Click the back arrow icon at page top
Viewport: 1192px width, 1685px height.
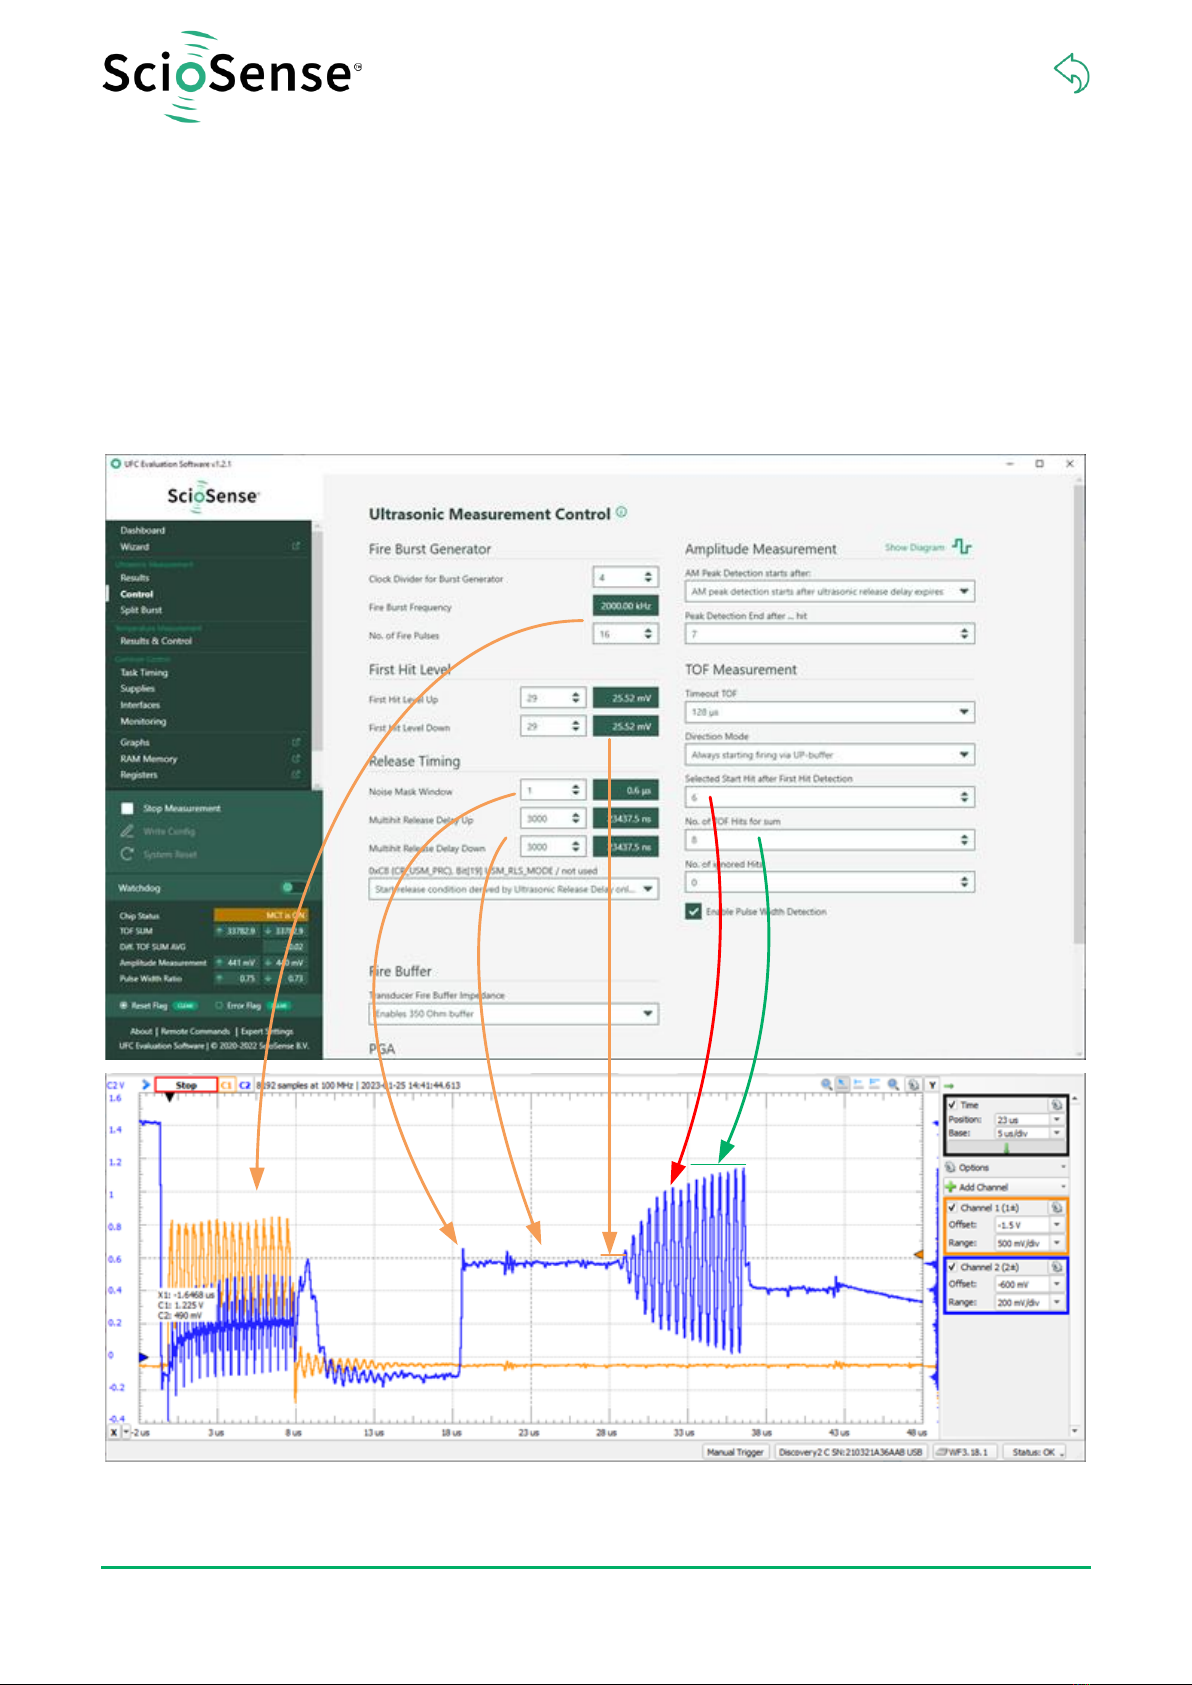1071,74
